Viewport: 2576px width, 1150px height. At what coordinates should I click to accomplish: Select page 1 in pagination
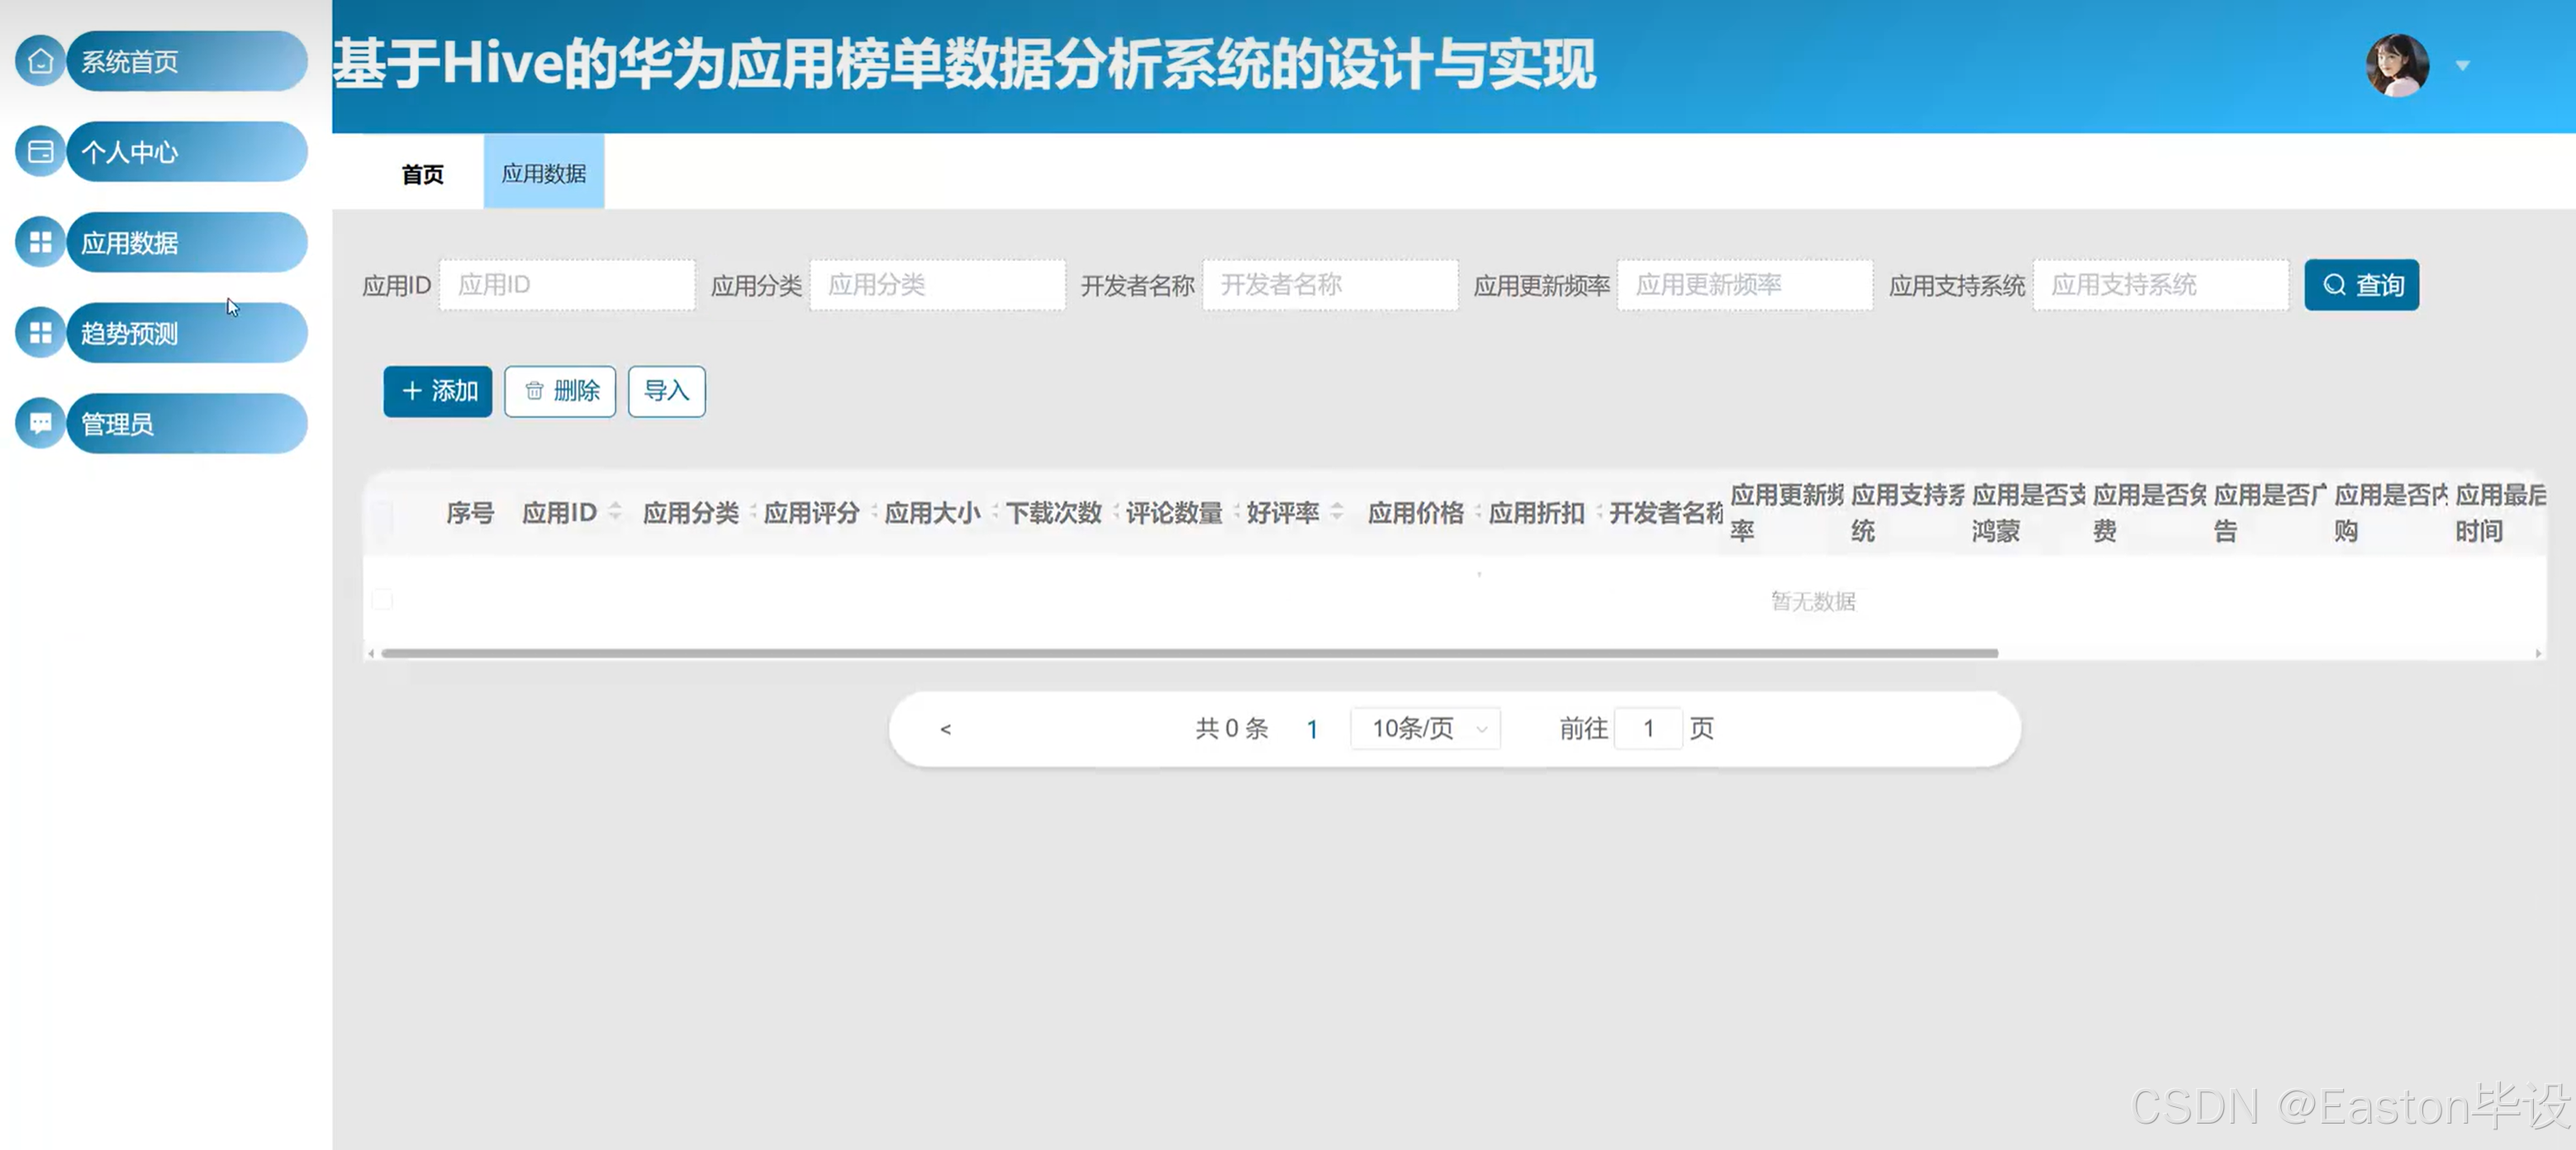click(x=1312, y=729)
